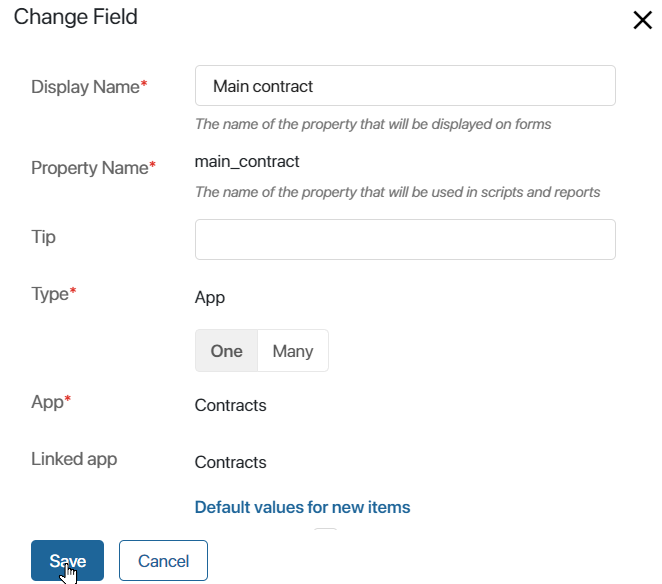Cancel editing the field
This screenshot has width=662, height=584.
[163, 561]
